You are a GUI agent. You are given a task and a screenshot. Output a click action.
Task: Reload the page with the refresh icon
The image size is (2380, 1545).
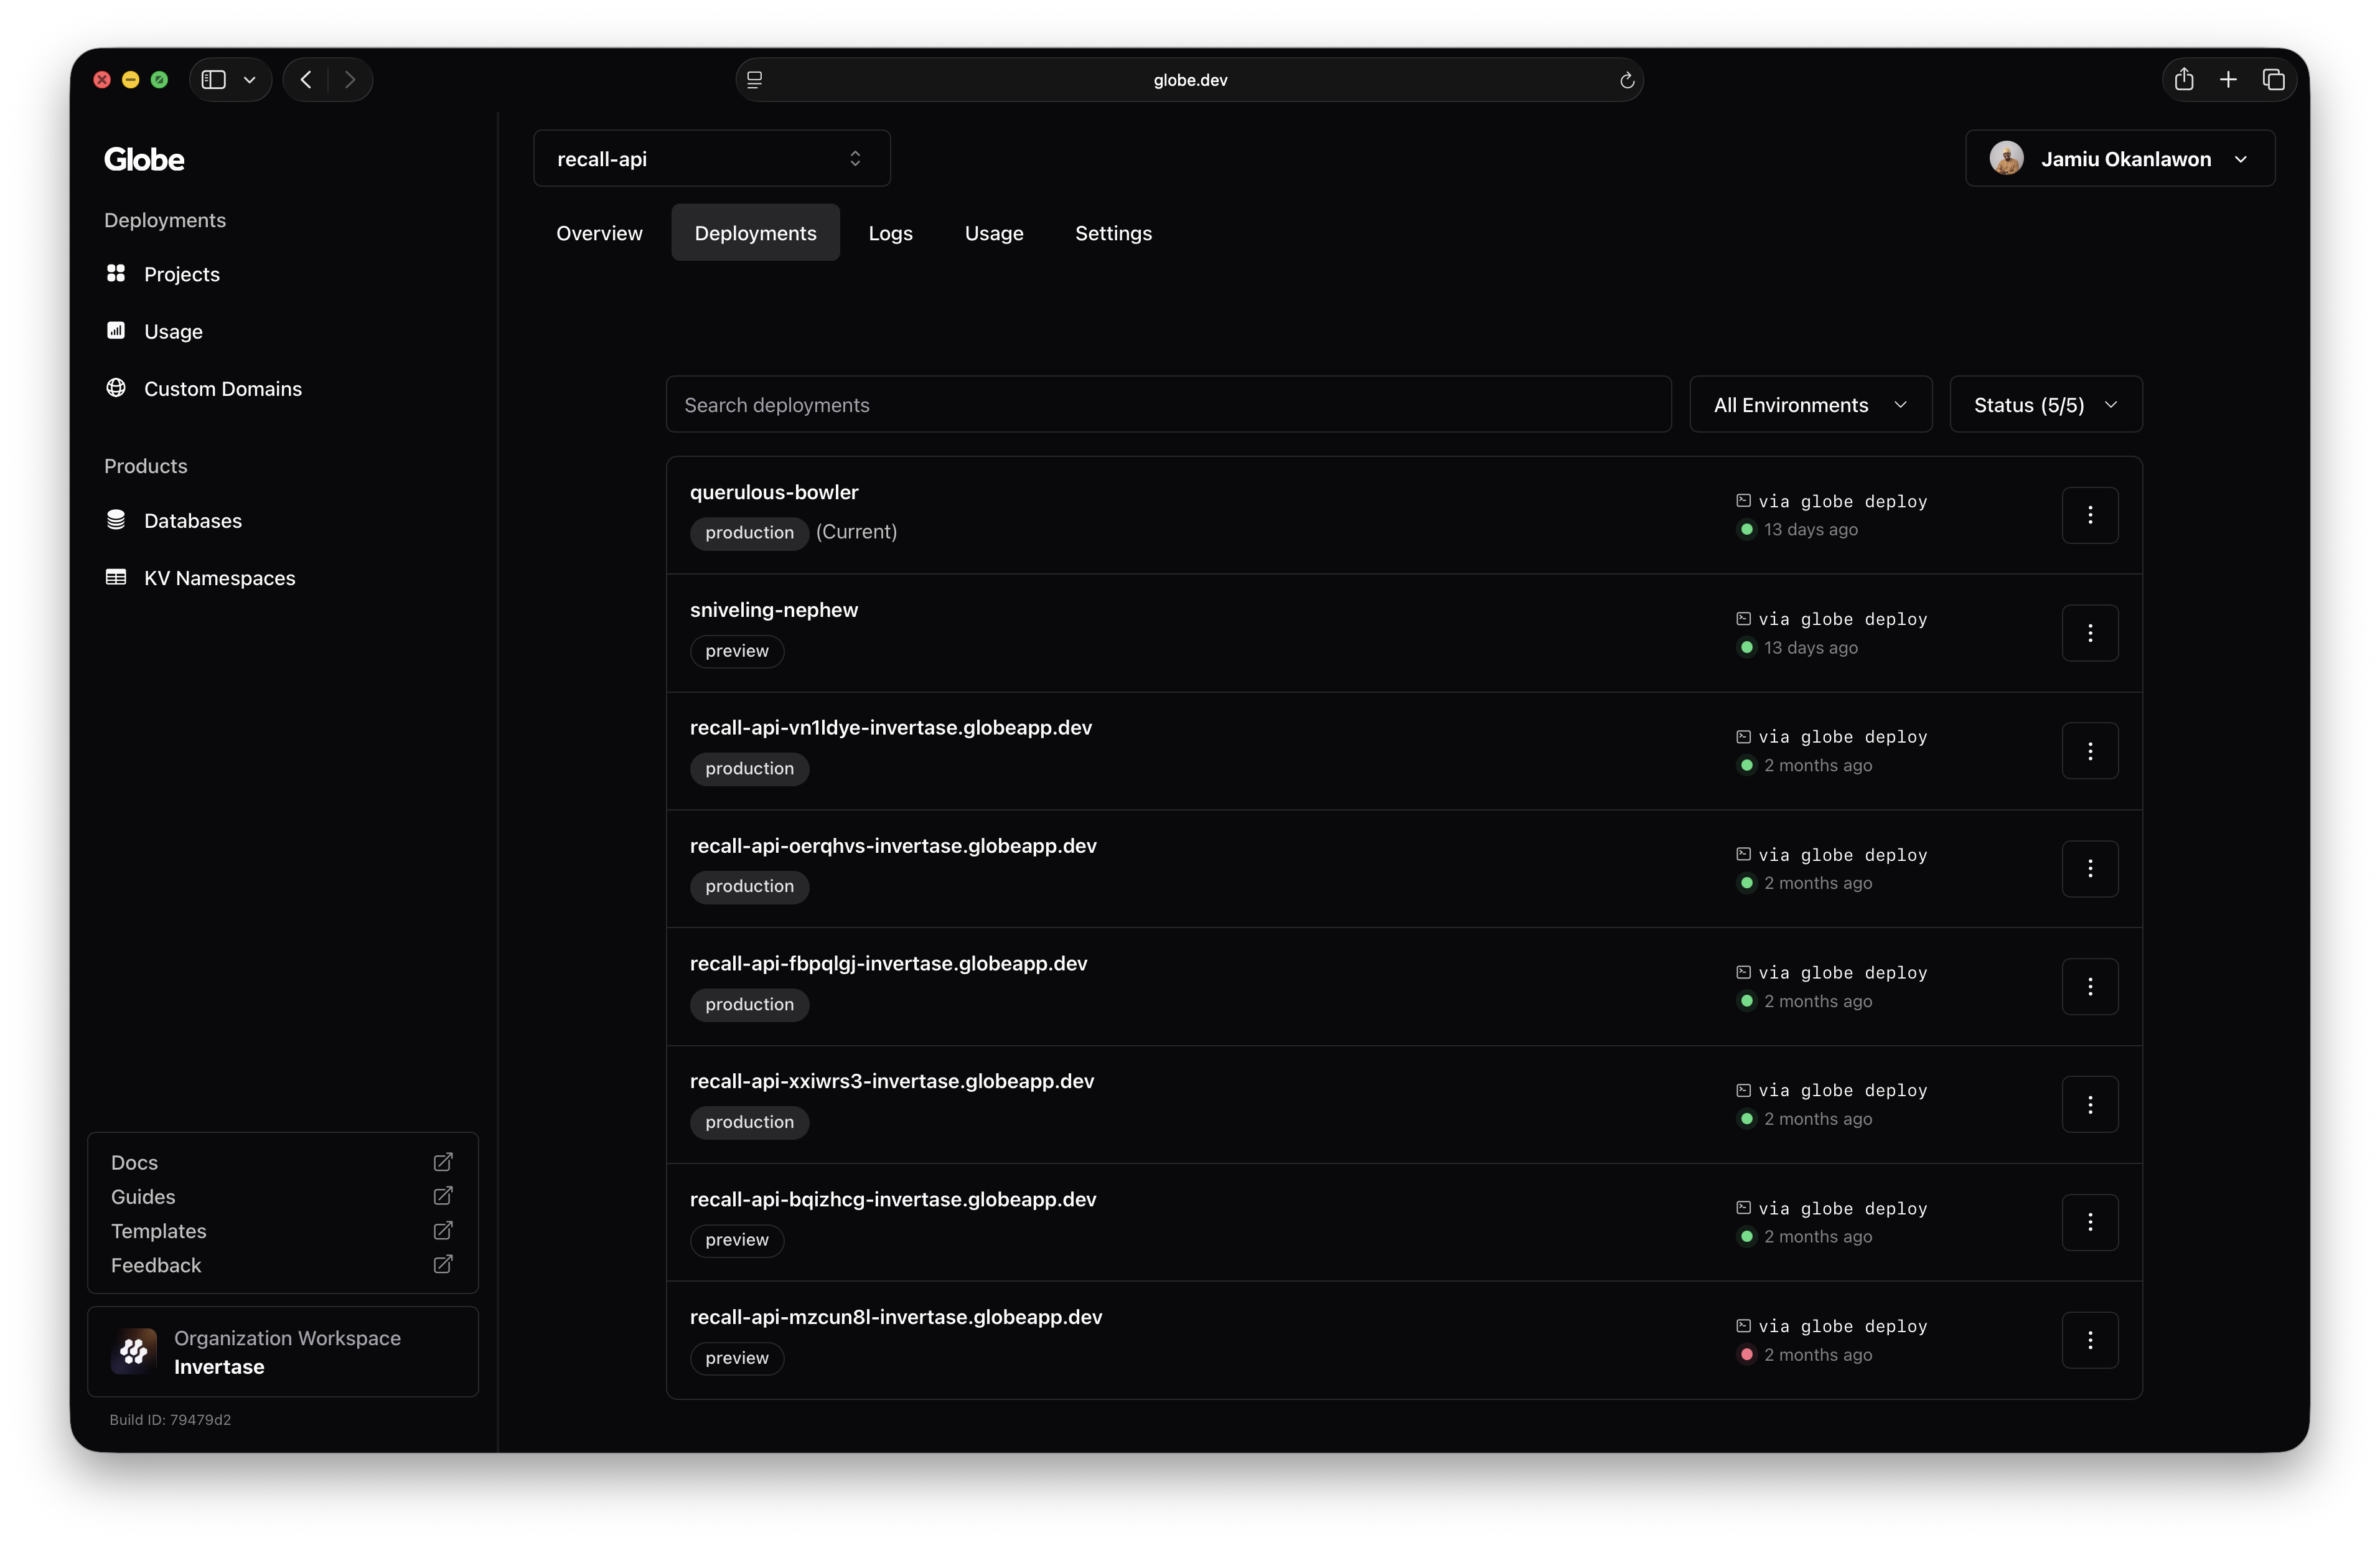(x=1626, y=80)
